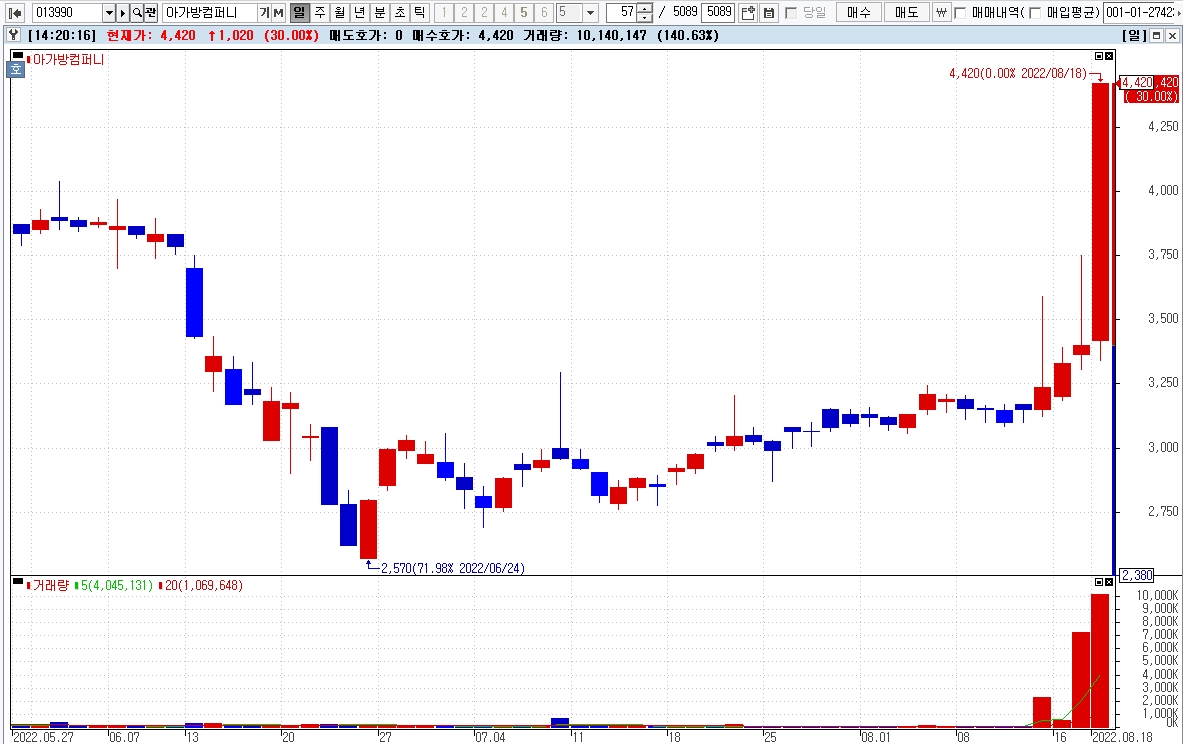
Task: Click the save chart disk icon
Action: click(x=768, y=12)
